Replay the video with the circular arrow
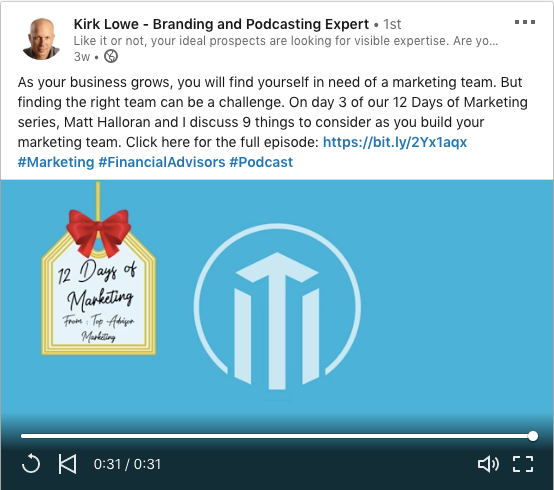This screenshot has height=490, width=554. [x=31, y=463]
